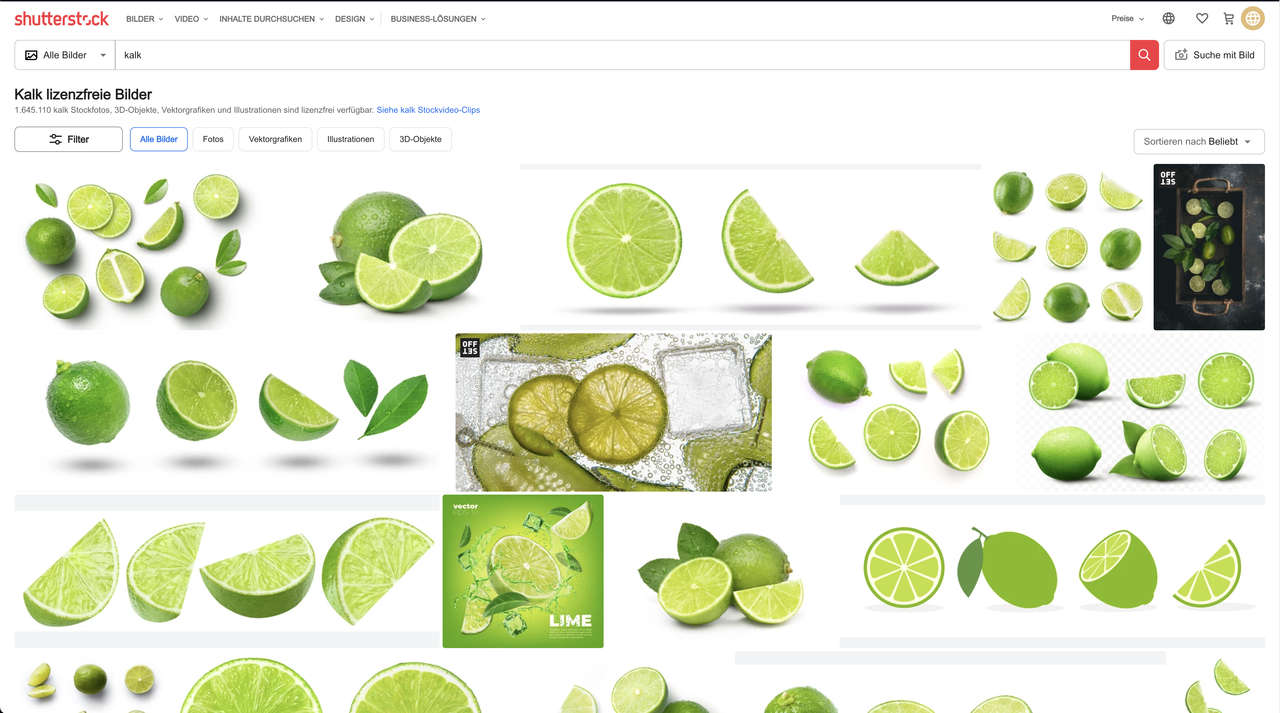Open the lime pieces with purple shadows thumbnail

click(894, 412)
